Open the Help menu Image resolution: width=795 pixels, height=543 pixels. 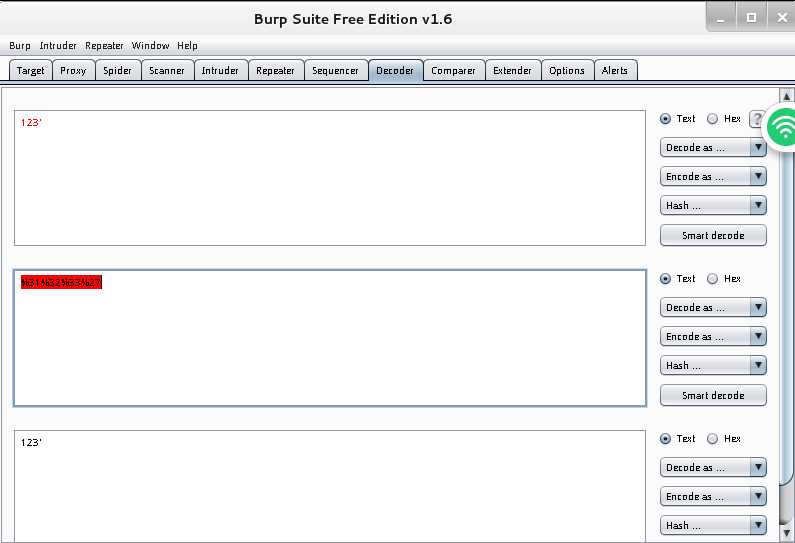pos(187,46)
